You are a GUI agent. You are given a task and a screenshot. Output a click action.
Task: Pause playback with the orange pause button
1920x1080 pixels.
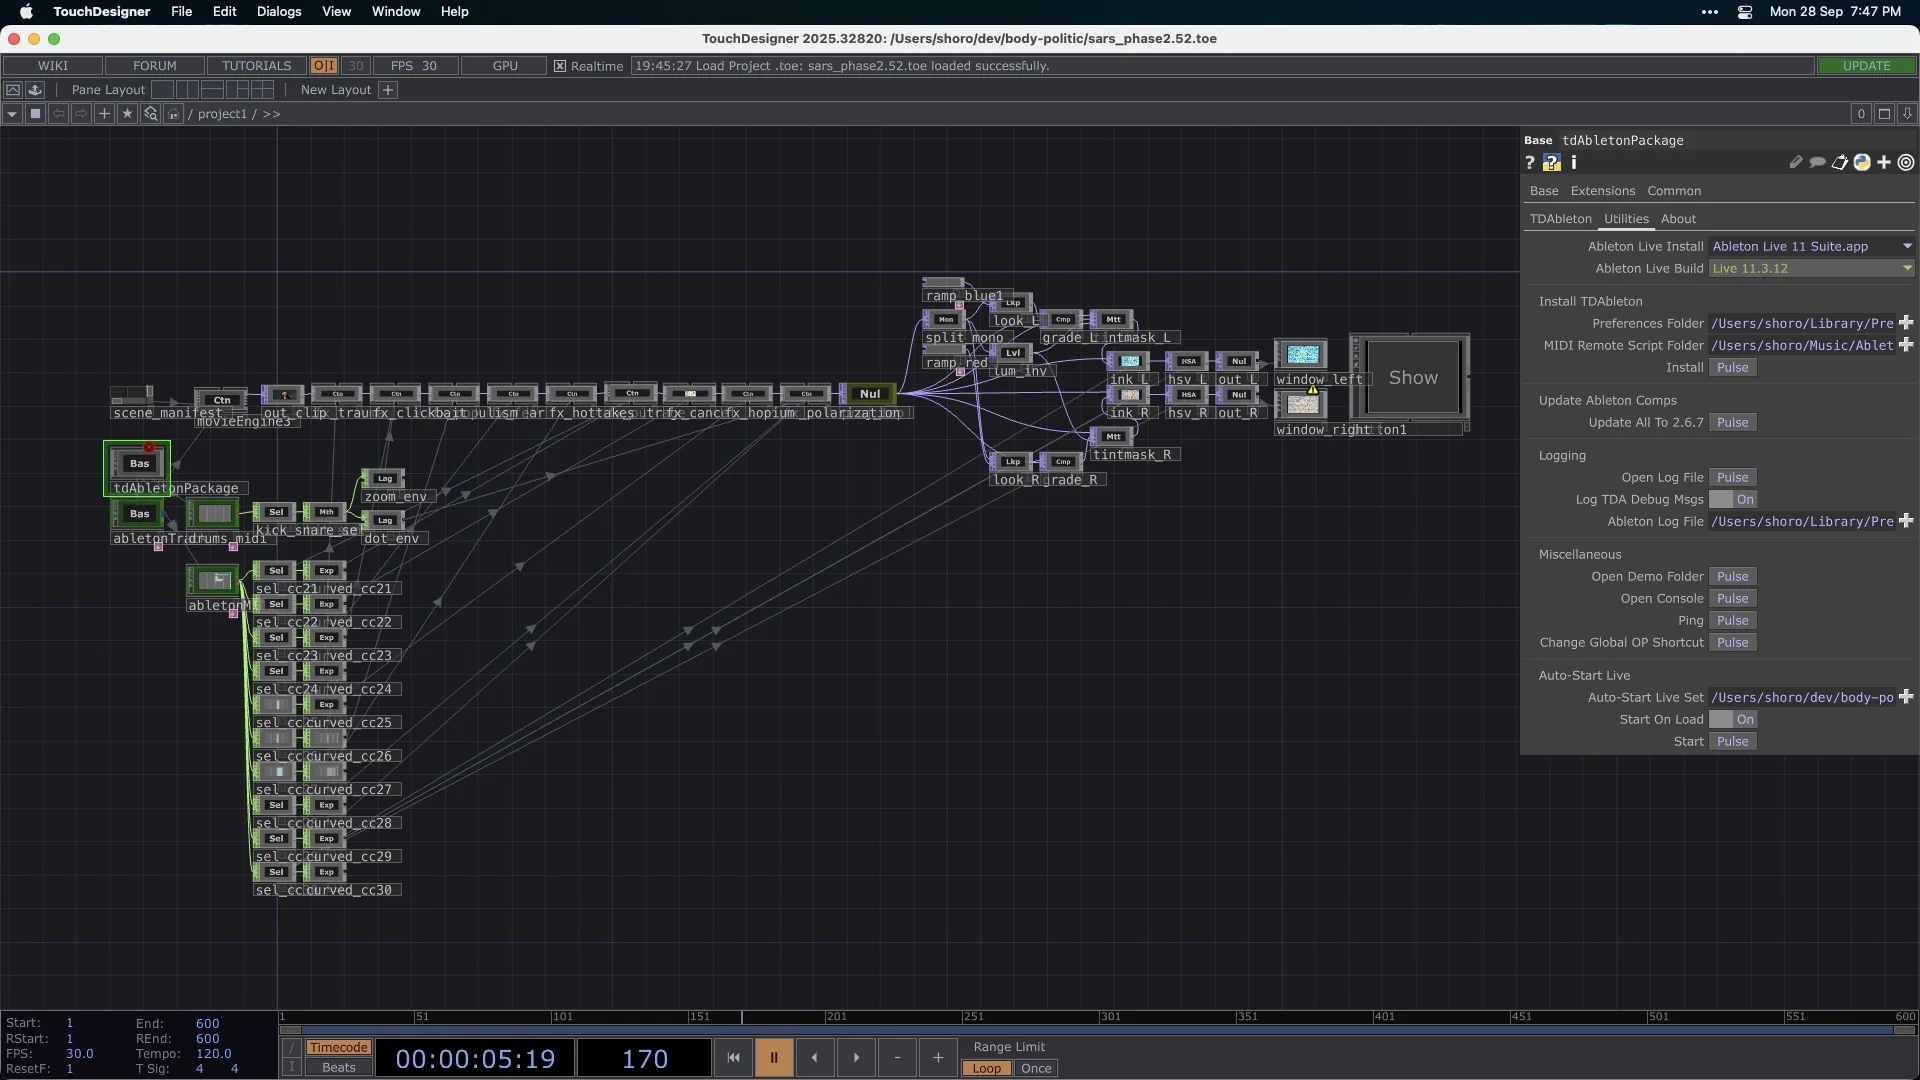[774, 1057]
